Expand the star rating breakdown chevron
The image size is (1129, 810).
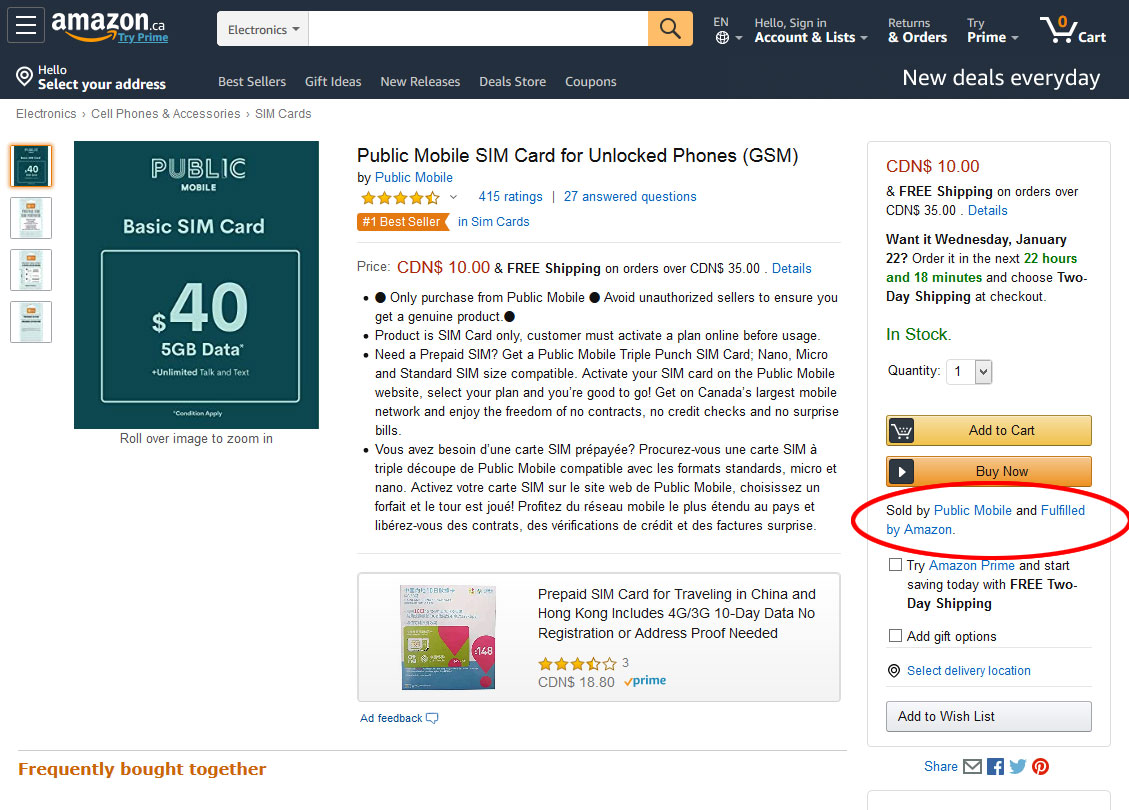[453, 197]
